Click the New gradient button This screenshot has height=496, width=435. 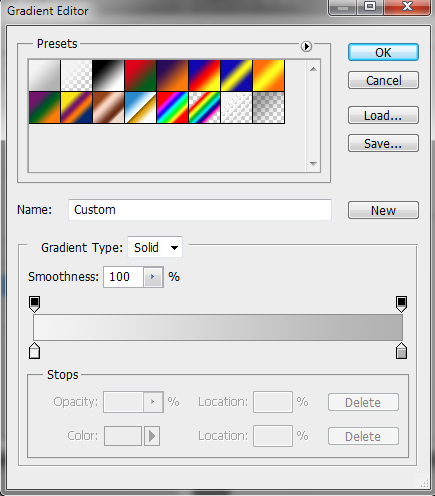click(x=383, y=210)
